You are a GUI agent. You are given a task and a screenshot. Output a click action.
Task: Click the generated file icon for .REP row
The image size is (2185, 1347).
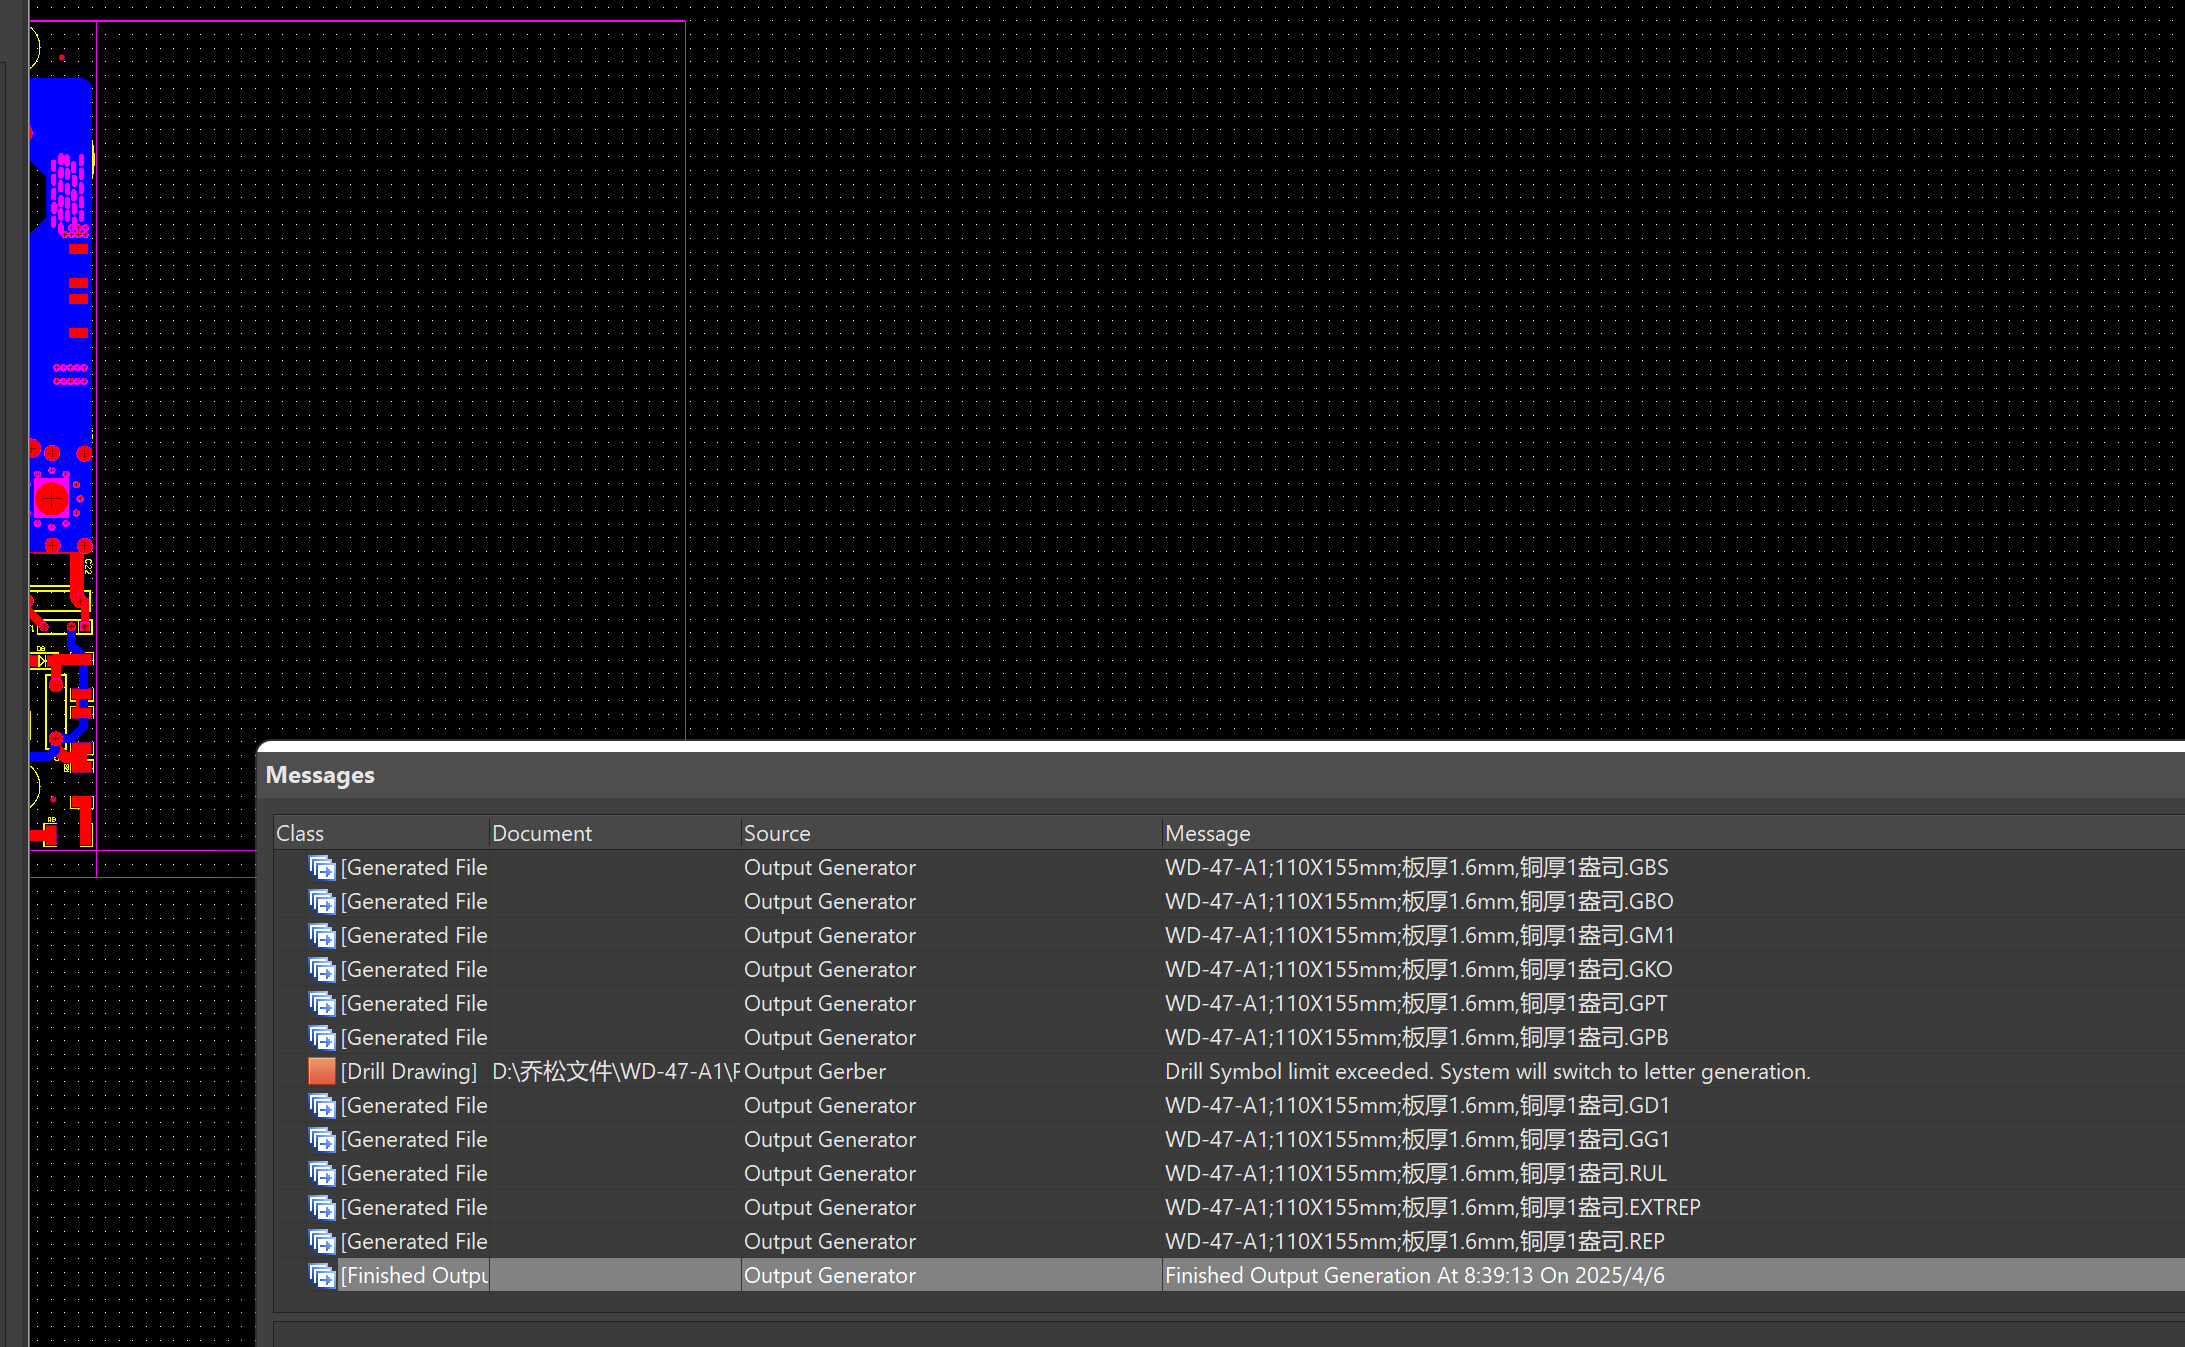(322, 1242)
